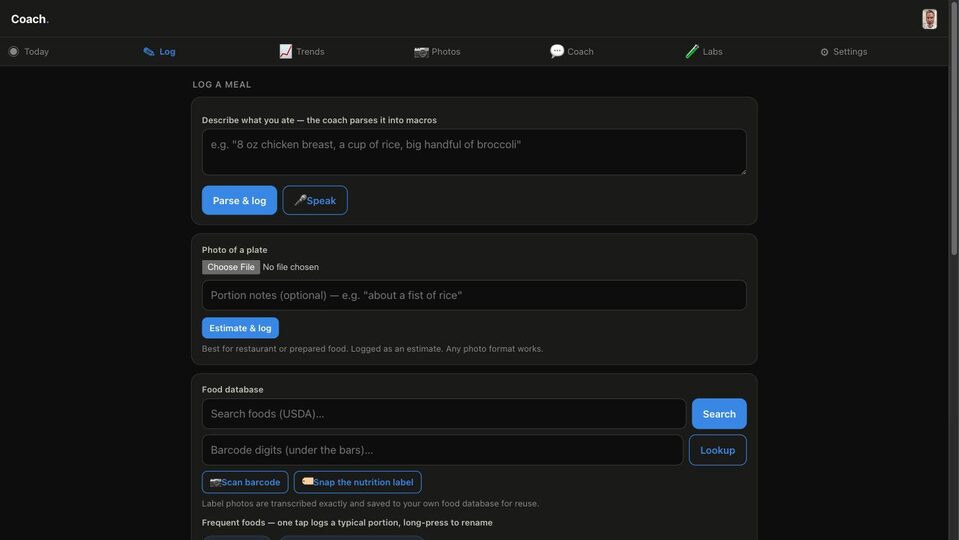
Task: Click the Trends chart icon
Action: point(286,51)
